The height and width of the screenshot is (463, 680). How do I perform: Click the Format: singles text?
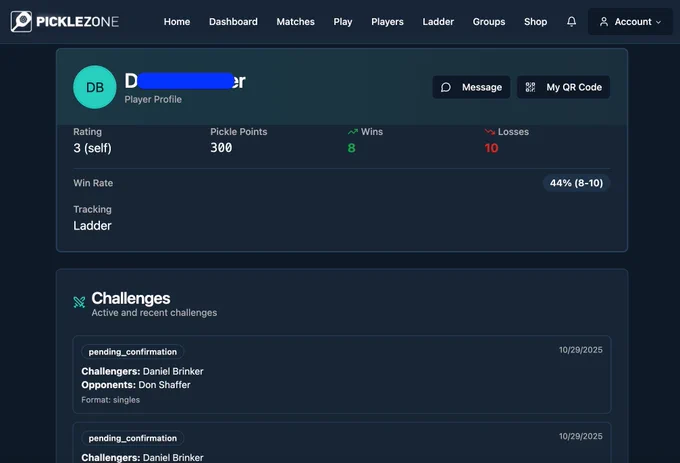tap(111, 400)
